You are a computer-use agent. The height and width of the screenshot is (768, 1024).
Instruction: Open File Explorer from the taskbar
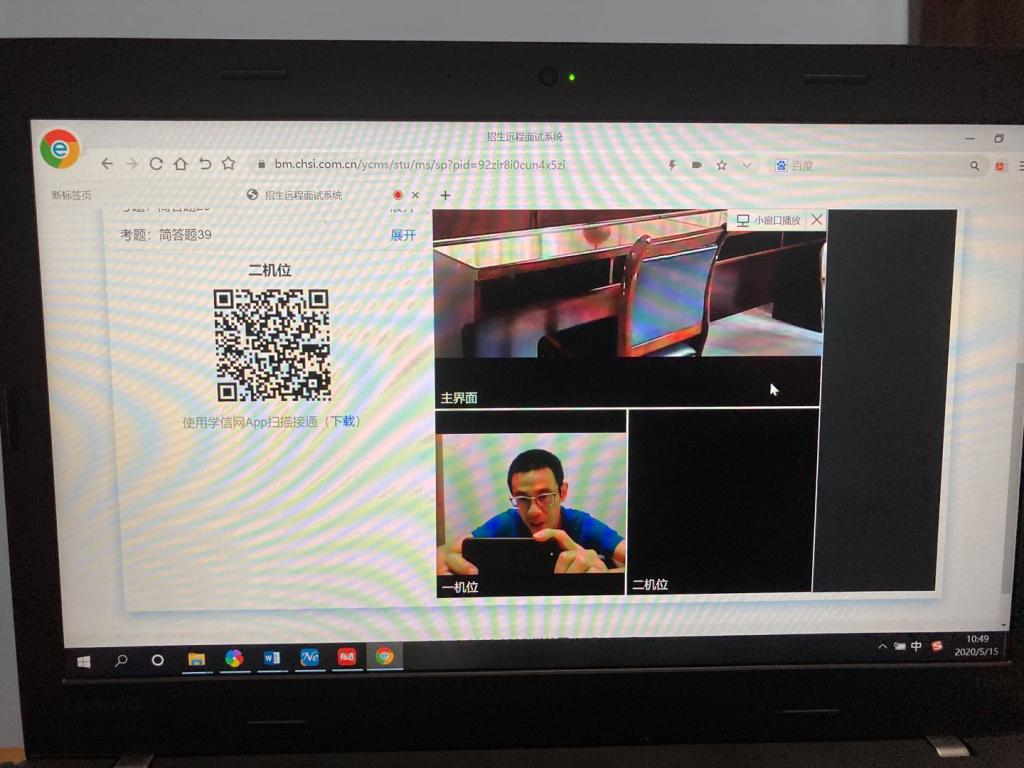coord(197,658)
